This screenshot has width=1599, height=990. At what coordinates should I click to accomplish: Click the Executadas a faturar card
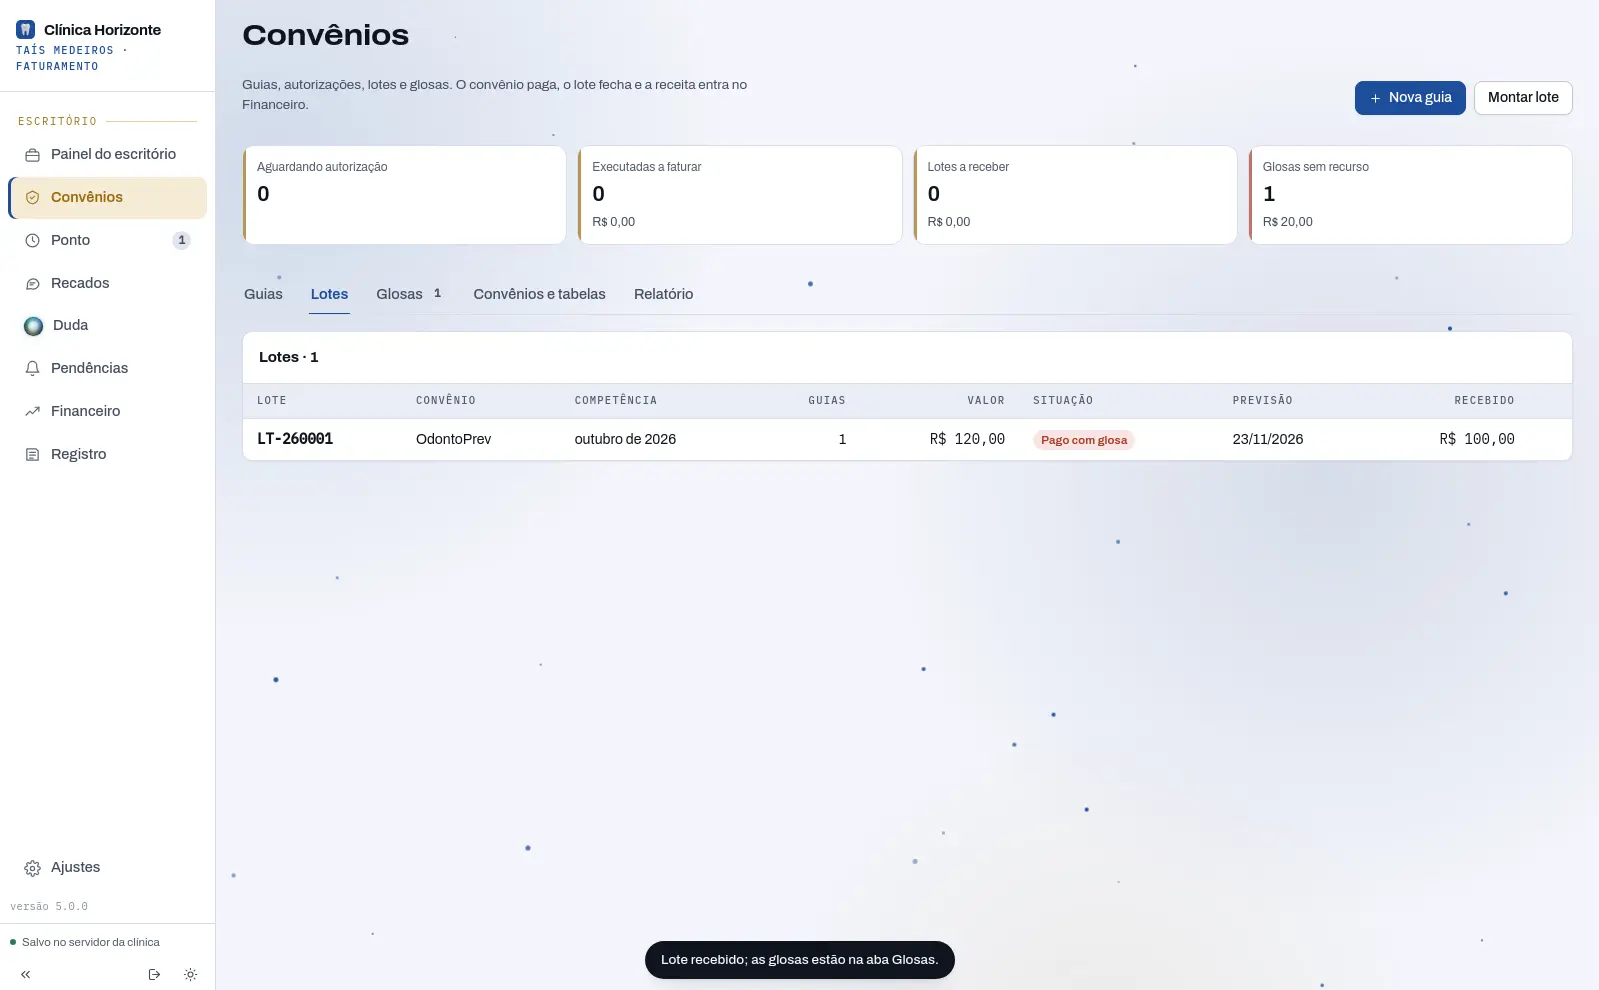pyautogui.click(x=740, y=195)
